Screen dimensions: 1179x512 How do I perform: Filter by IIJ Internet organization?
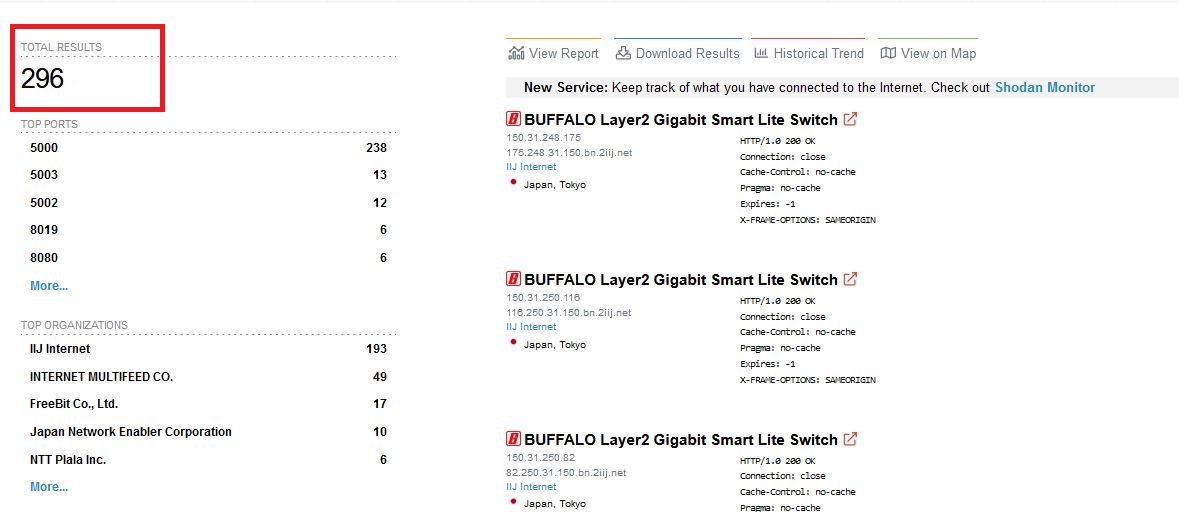click(x=60, y=349)
